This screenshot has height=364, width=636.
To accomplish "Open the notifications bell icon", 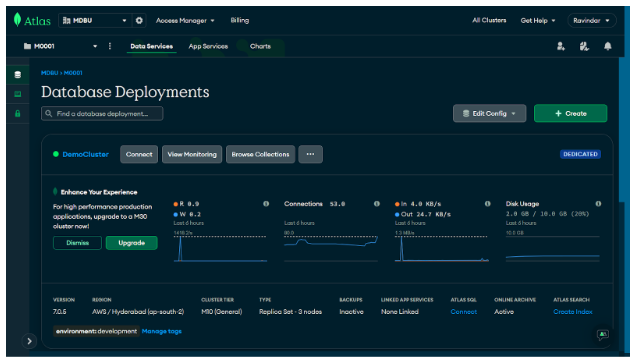I will [x=608, y=46].
